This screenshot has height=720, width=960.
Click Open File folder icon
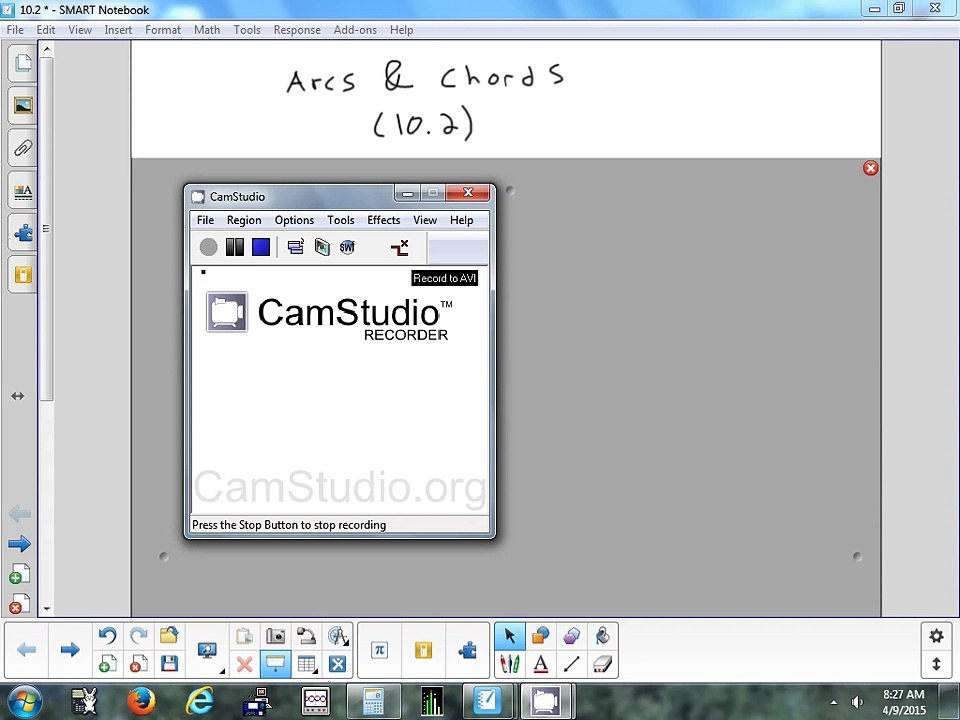[x=169, y=636]
